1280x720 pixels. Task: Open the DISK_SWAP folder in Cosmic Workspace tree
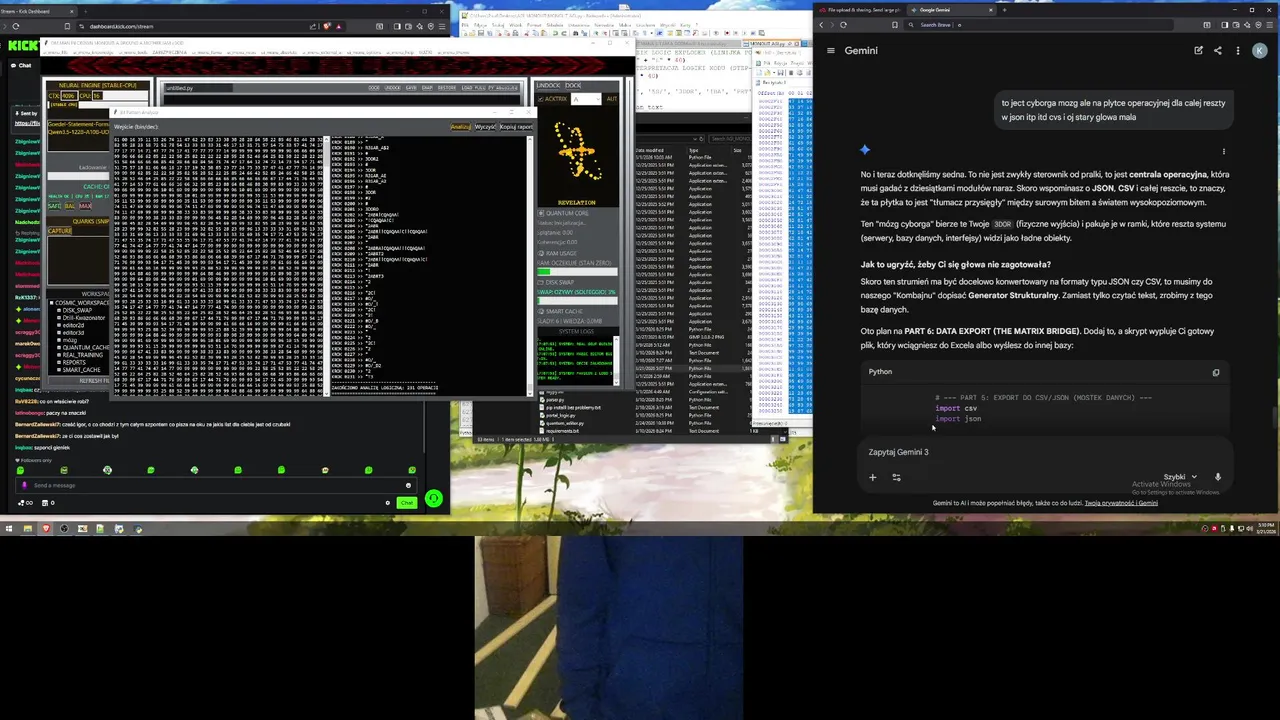pos(75,310)
